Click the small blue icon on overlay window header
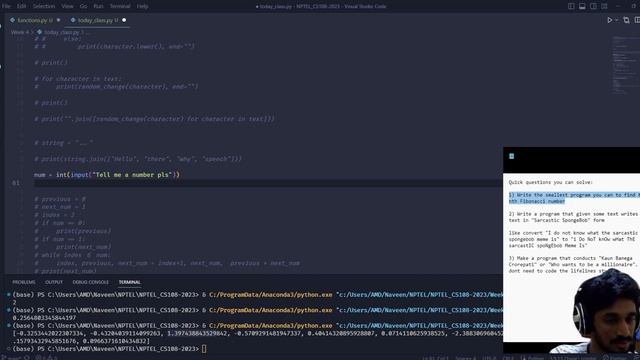 click(x=511, y=156)
